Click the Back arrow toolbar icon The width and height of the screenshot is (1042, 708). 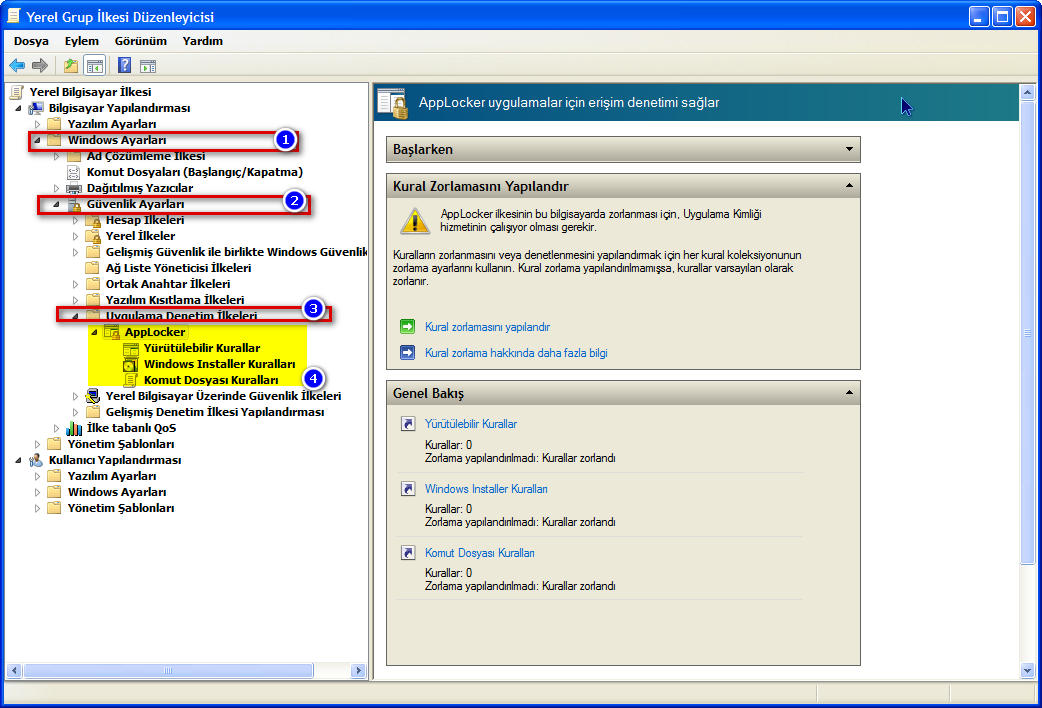click(x=17, y=65)
